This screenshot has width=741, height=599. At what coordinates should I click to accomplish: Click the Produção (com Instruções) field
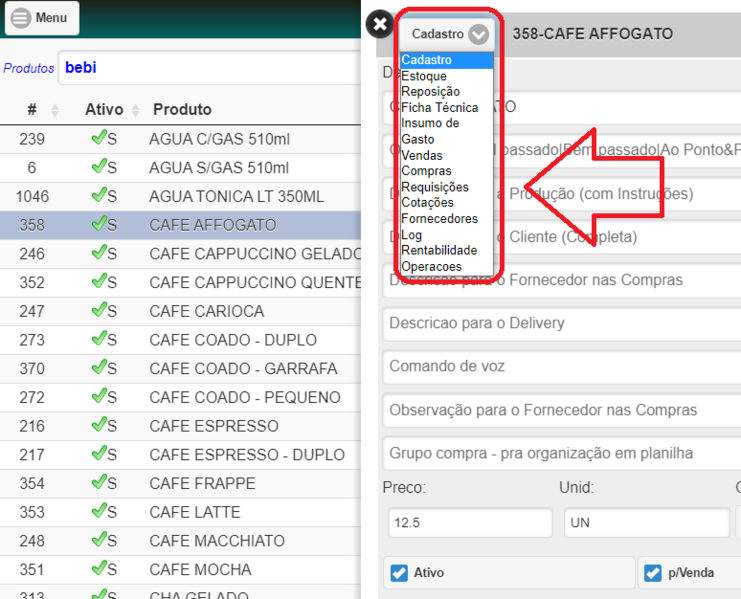click(562, 194)
